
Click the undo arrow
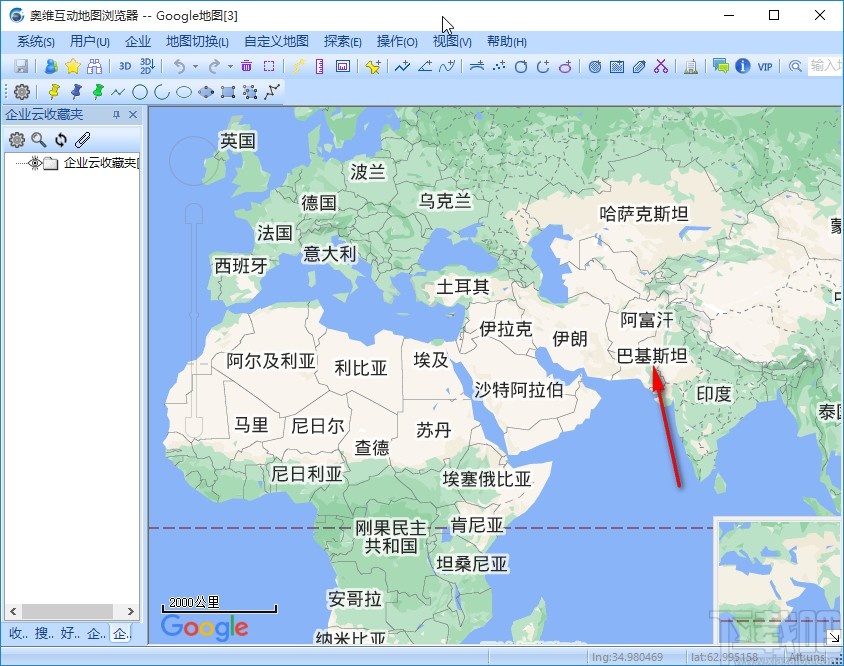pyautogui.click(x=179, y=66)
